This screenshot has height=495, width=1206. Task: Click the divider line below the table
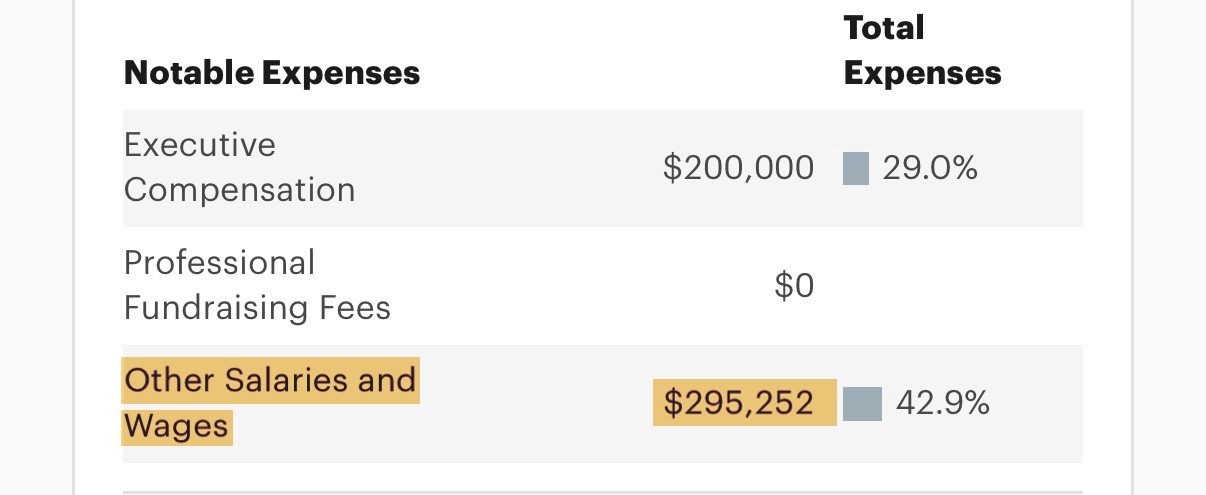point(602,492)
